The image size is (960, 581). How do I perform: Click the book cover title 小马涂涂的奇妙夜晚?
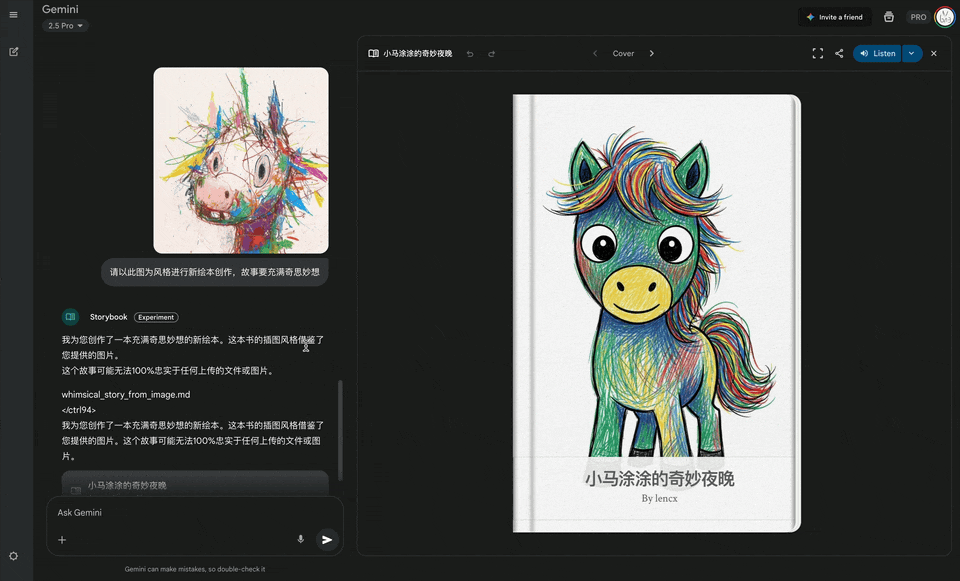659,479
